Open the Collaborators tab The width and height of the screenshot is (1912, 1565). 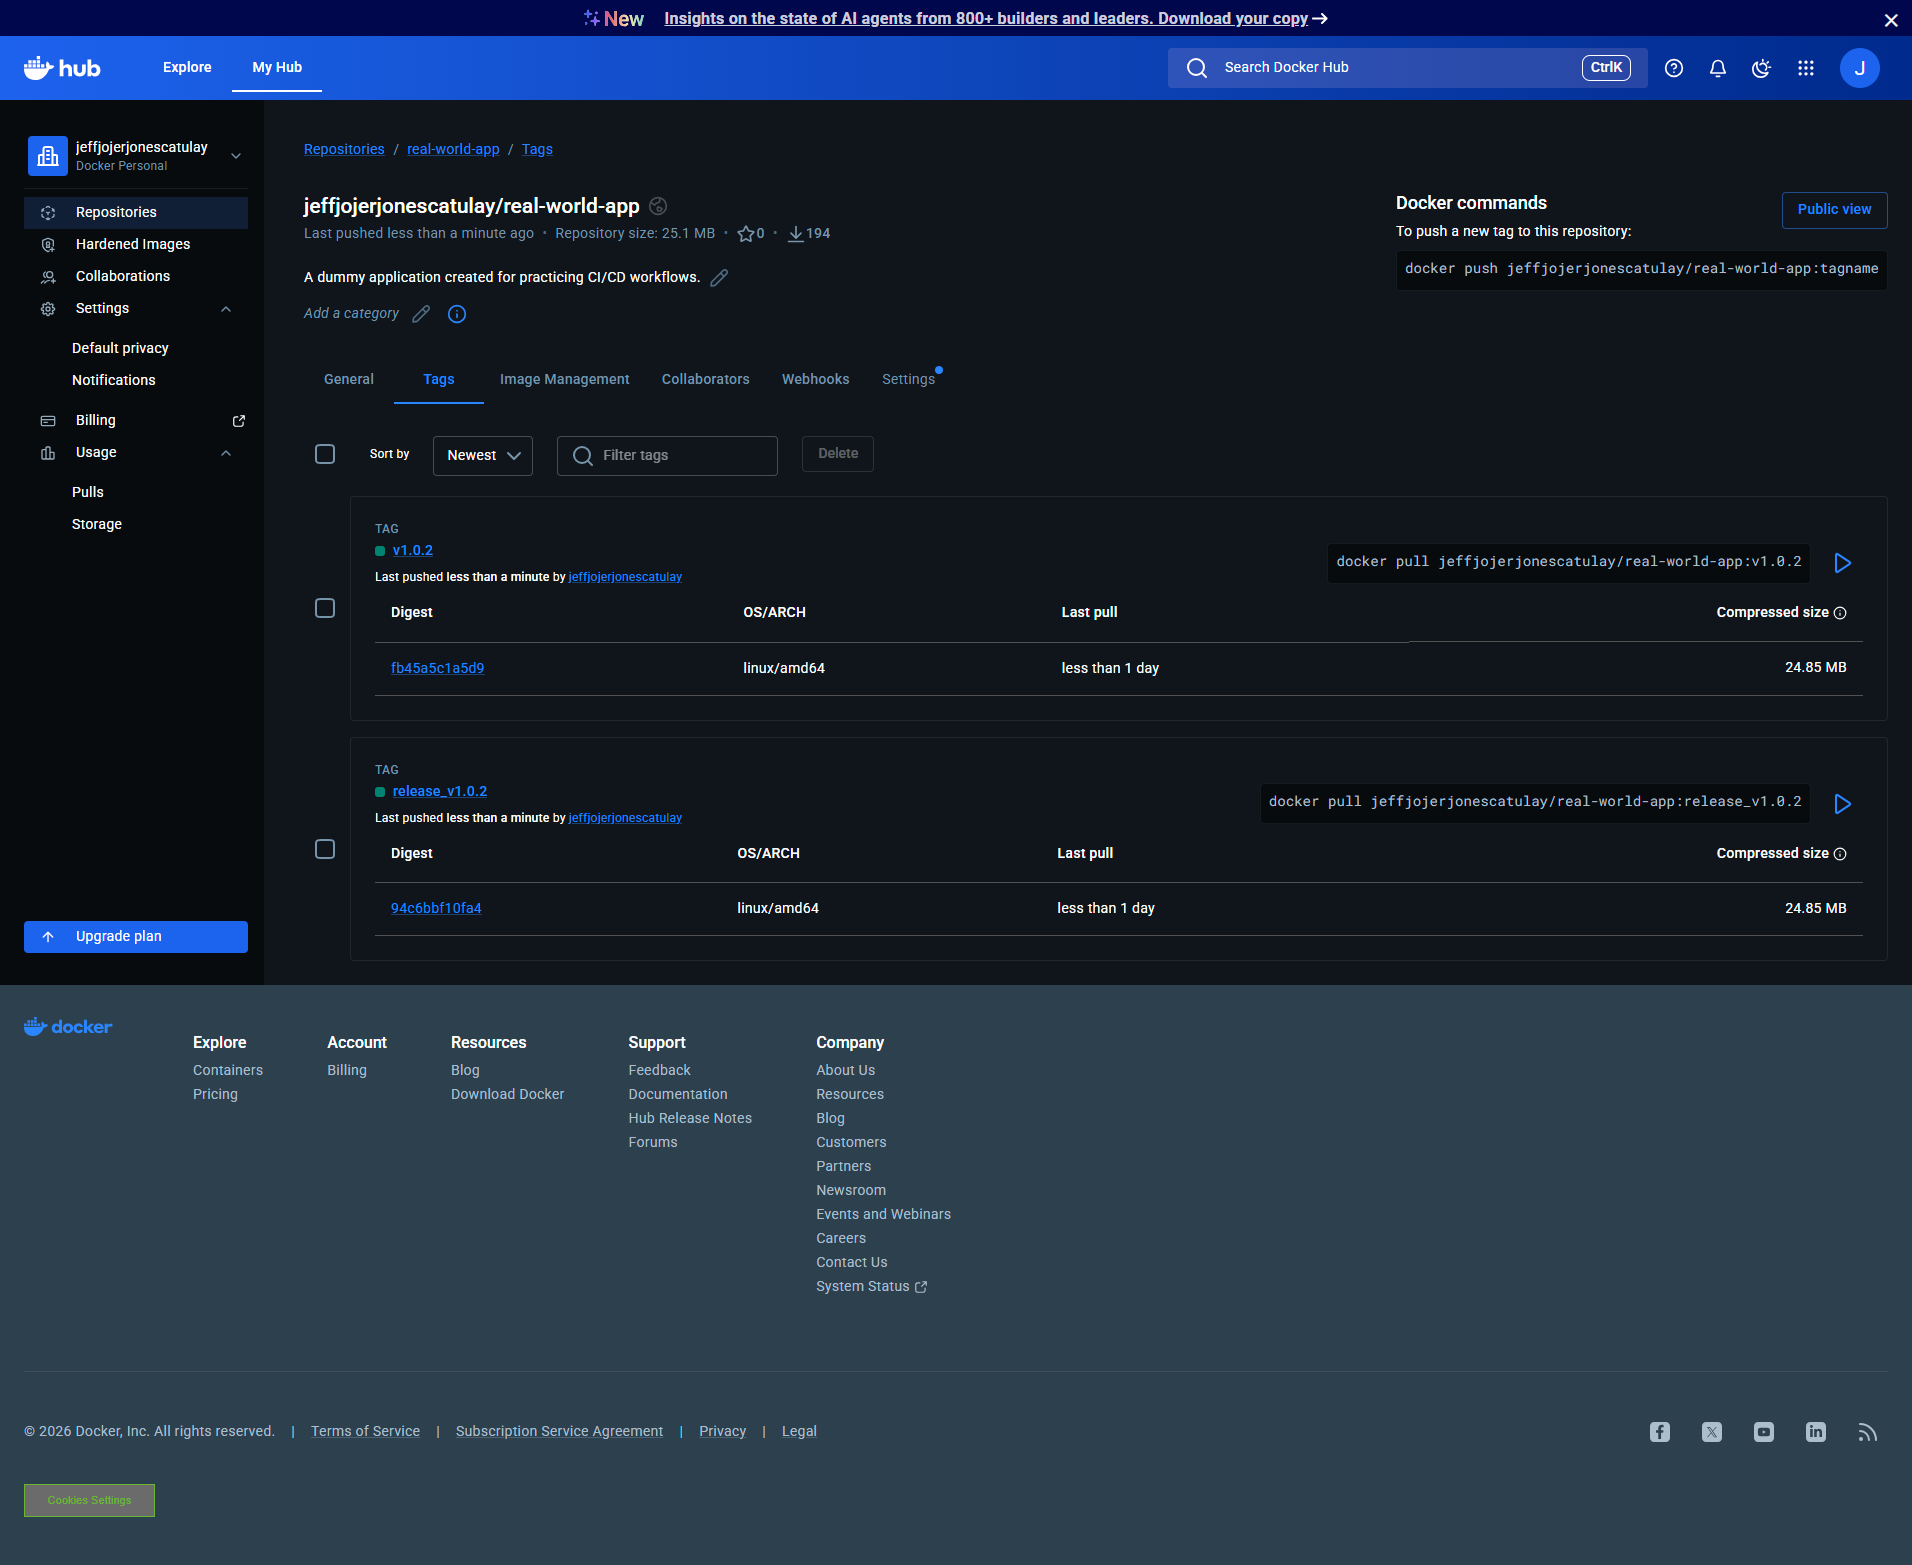[x=706, y=379]
